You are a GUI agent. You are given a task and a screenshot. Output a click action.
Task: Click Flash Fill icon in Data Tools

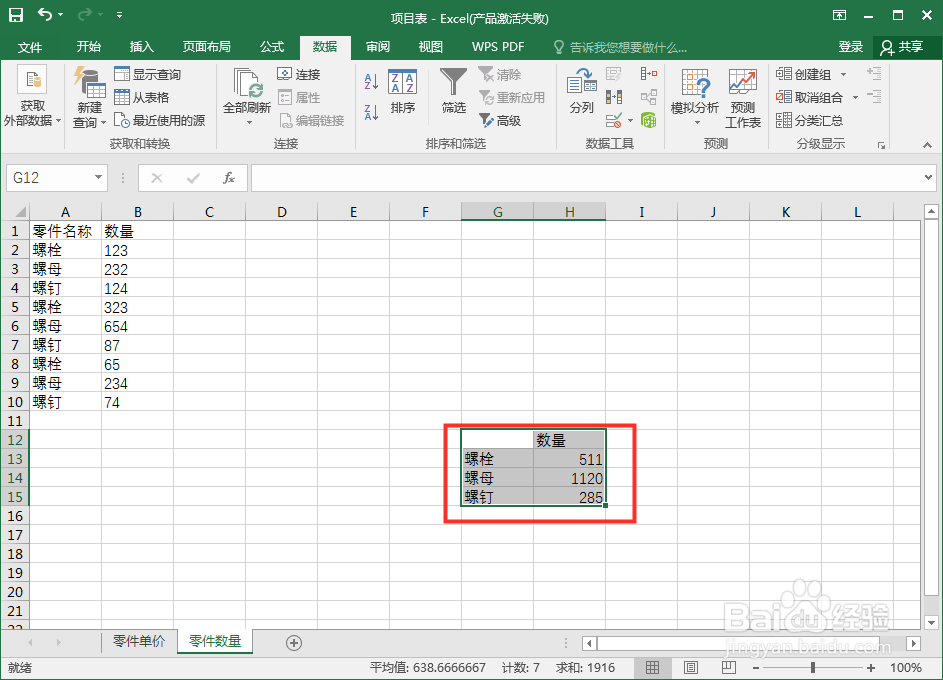613,74
